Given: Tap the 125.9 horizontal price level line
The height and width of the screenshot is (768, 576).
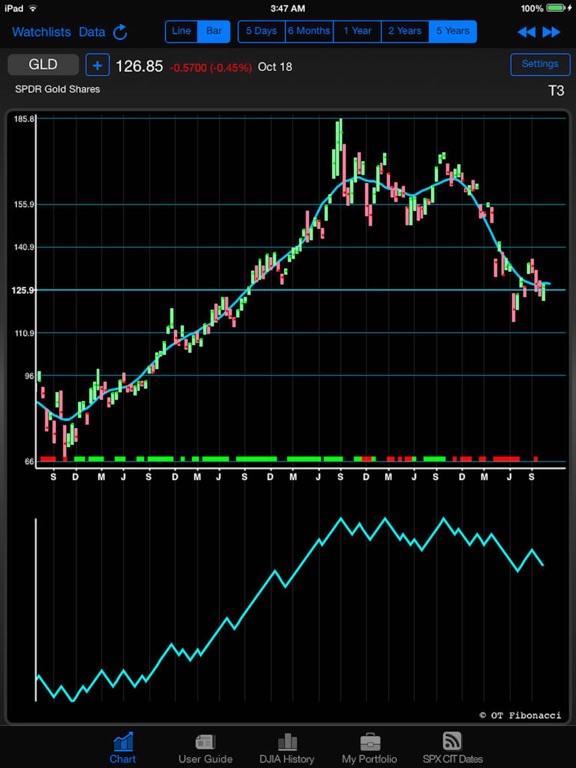Looking at the screenshot, I should [301, 290].
